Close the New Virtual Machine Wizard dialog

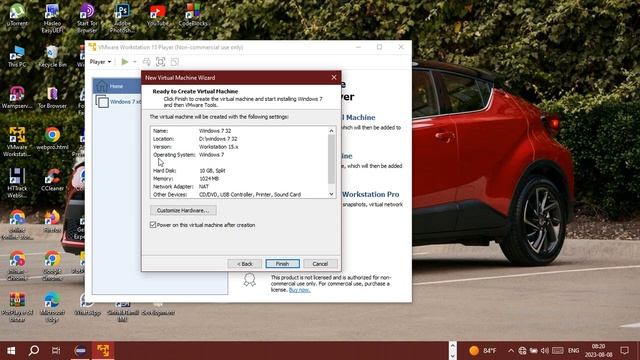(x=334, y=77)
